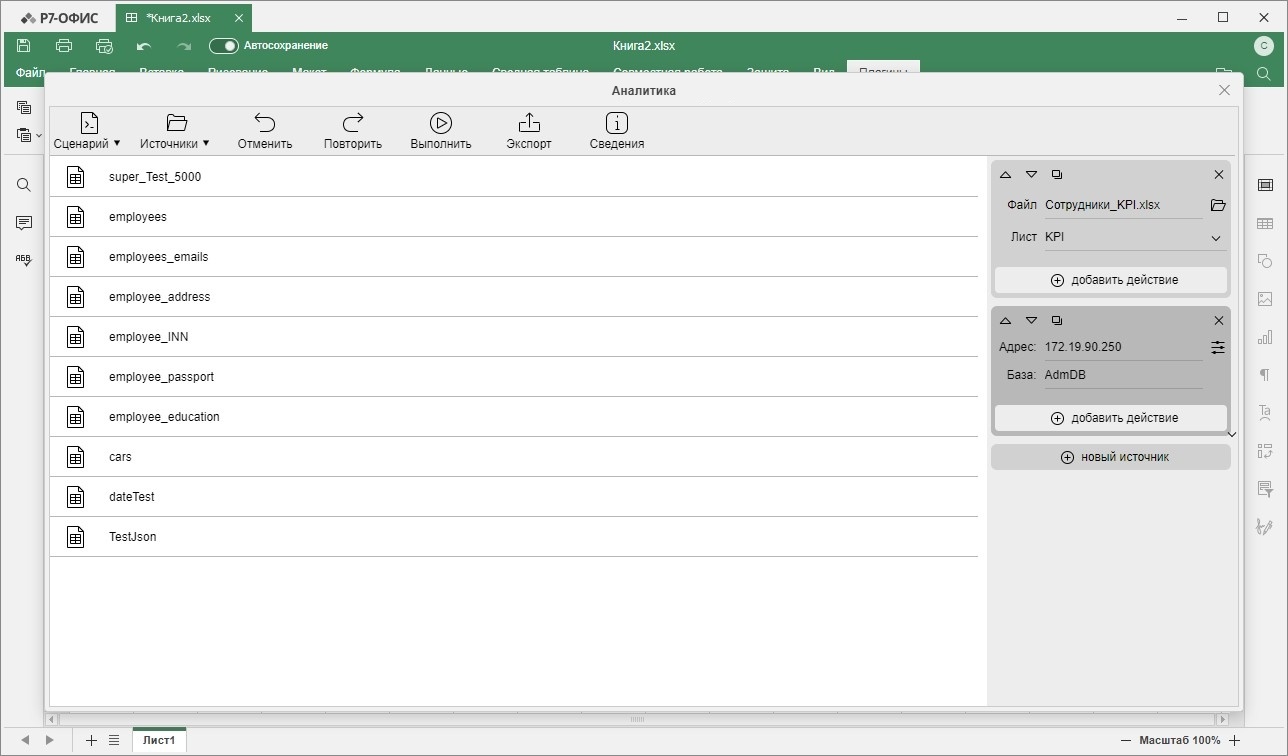Expand the Лист KPI dropdown
Screen dimensions: 1288x756
point(1216,238)
